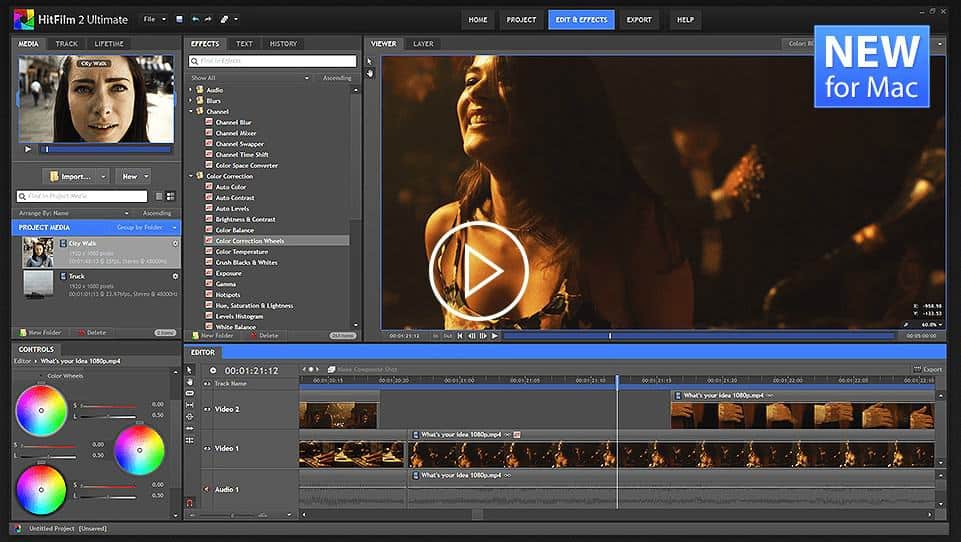Viewport: 961px width, 542px height.
Task: Click the effect icon on Video 1 clip label
Action: point(517,434)
